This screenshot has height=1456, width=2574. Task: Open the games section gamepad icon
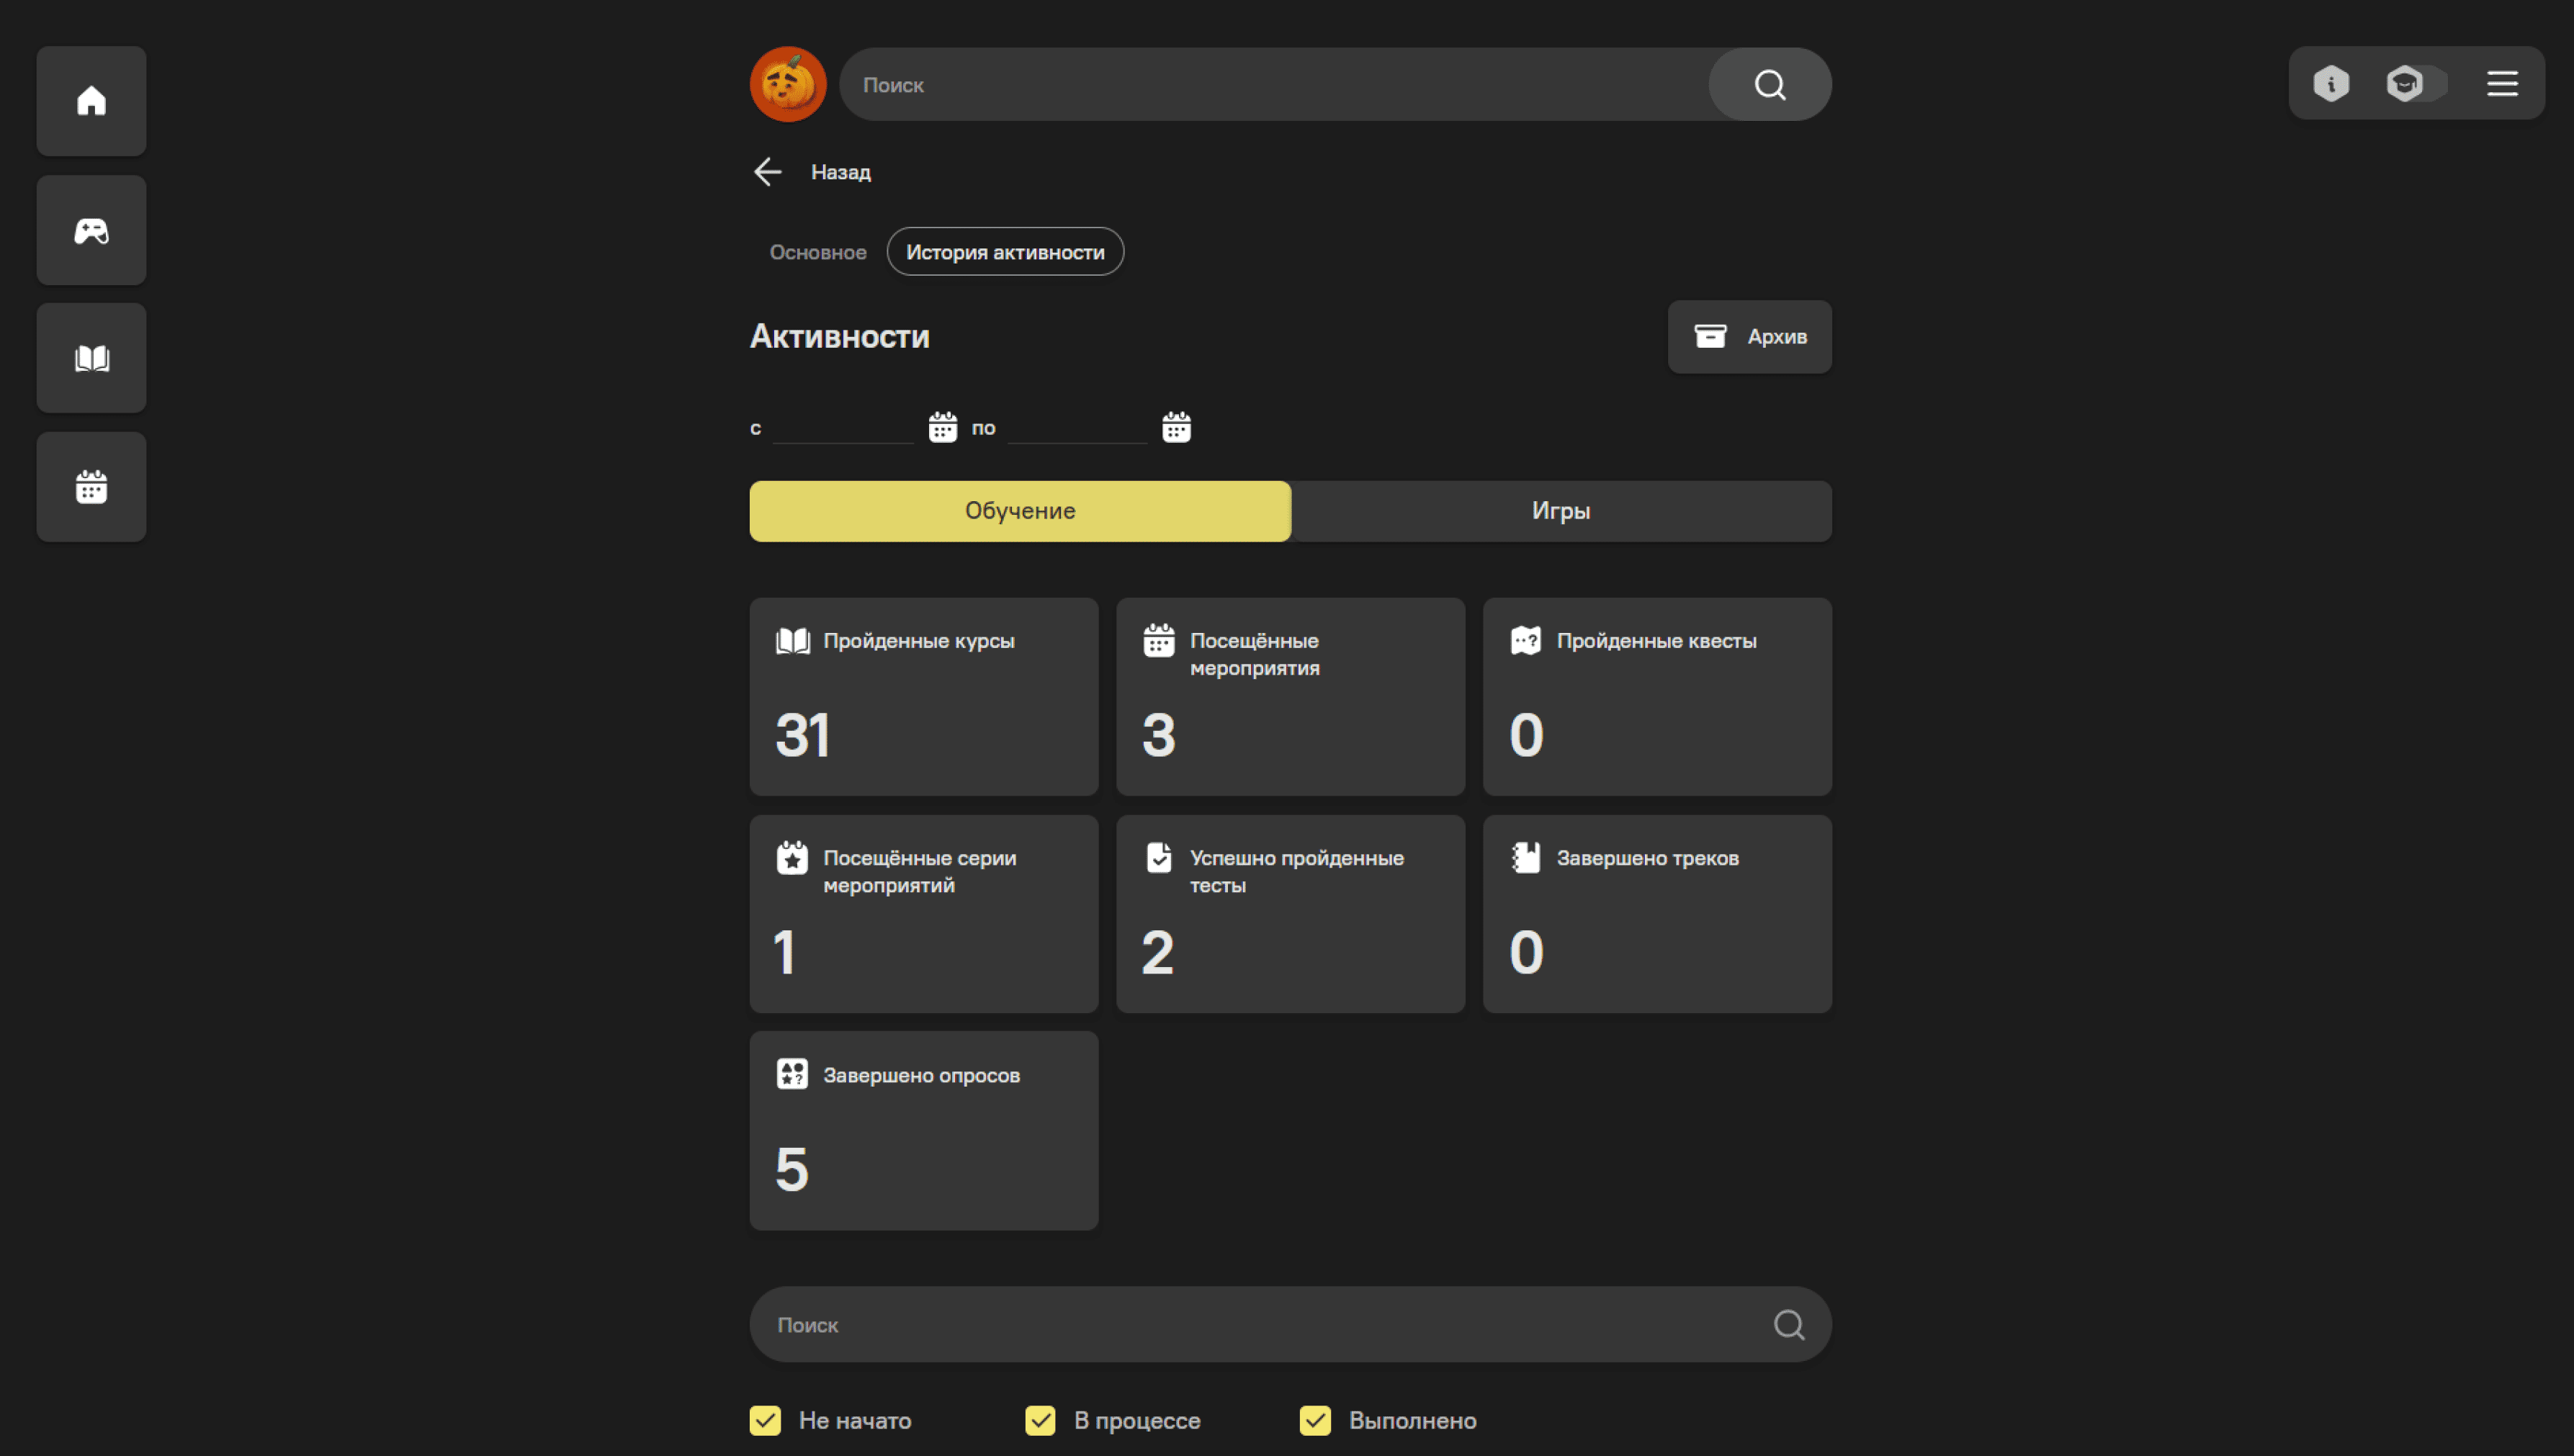(91, 231)
